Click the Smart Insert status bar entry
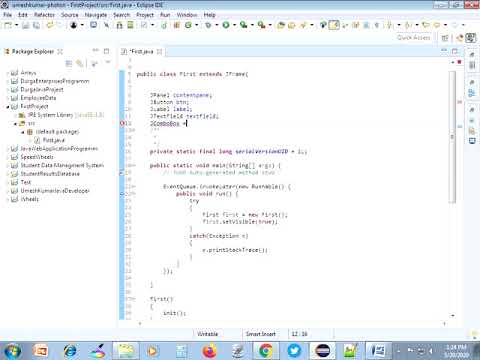 261,334
